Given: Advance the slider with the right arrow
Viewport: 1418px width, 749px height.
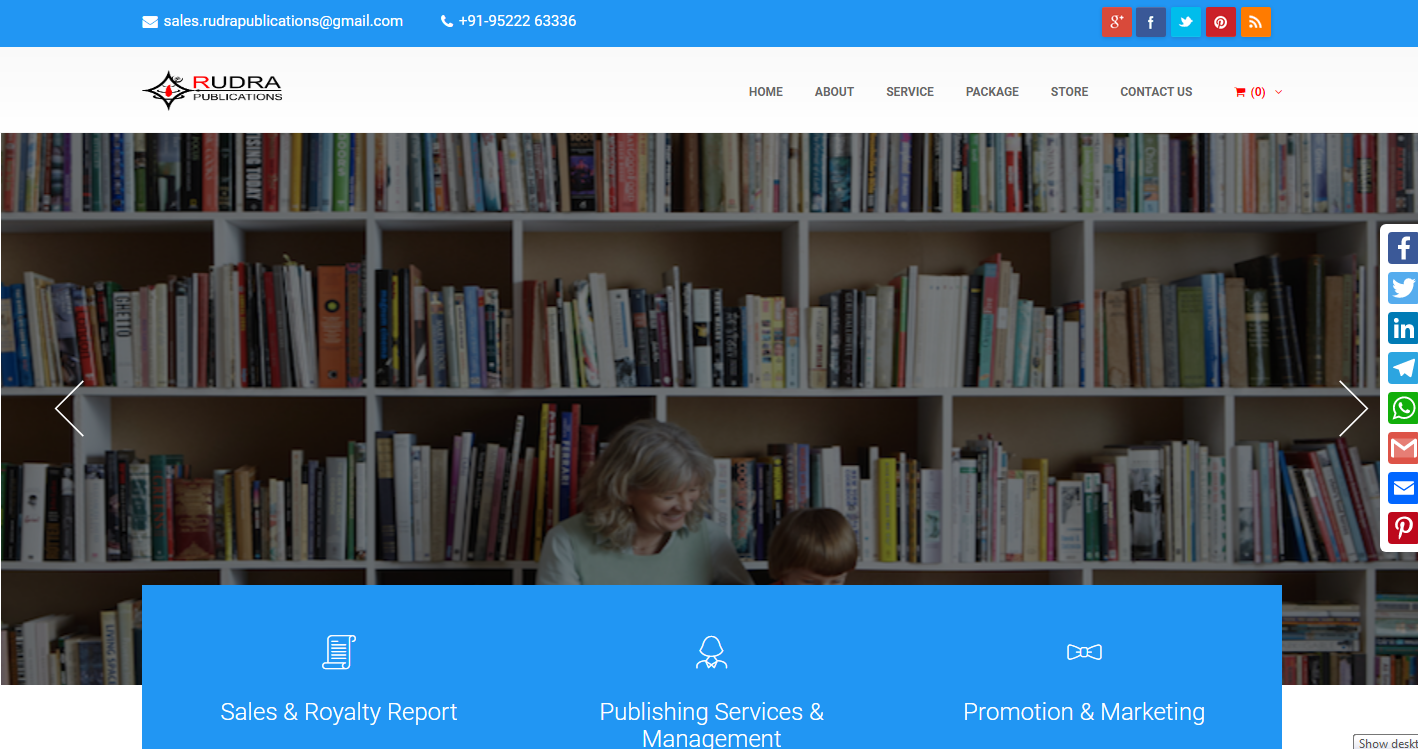Looking at the screenshot, I should coord(1353,408).
